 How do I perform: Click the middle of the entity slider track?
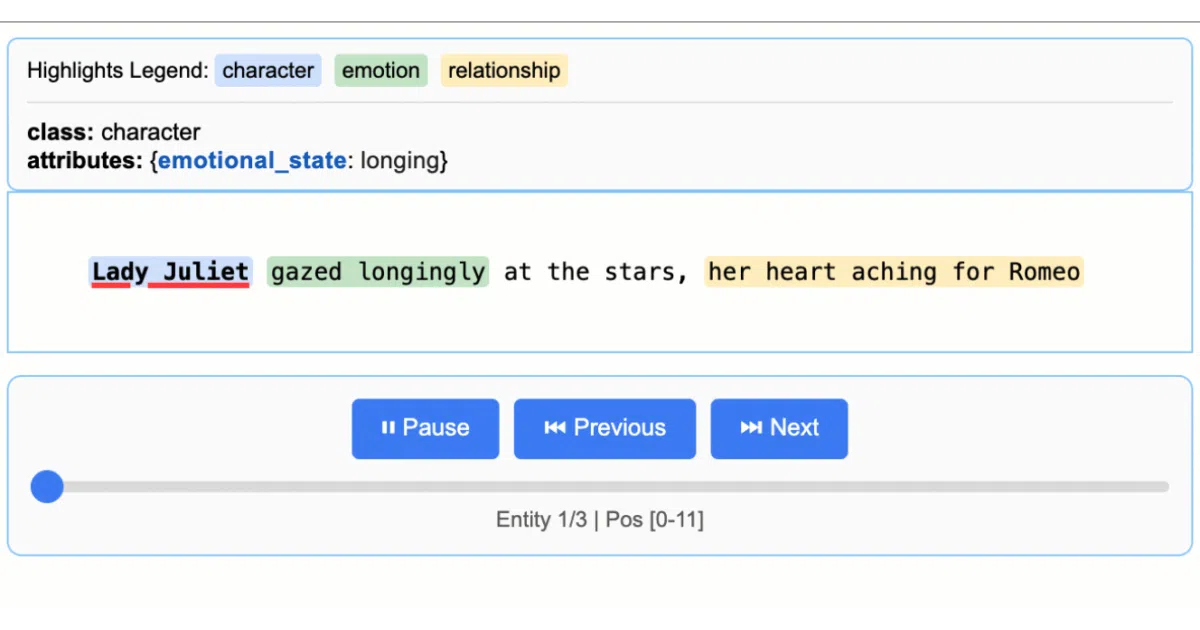[600, 487]
